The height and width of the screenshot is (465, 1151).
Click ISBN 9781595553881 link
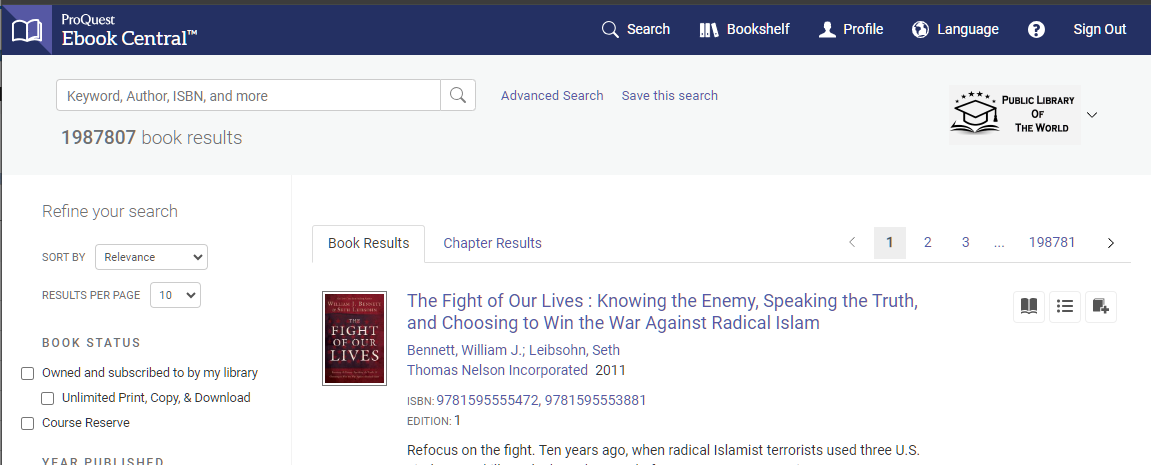(x=595, y=400)
